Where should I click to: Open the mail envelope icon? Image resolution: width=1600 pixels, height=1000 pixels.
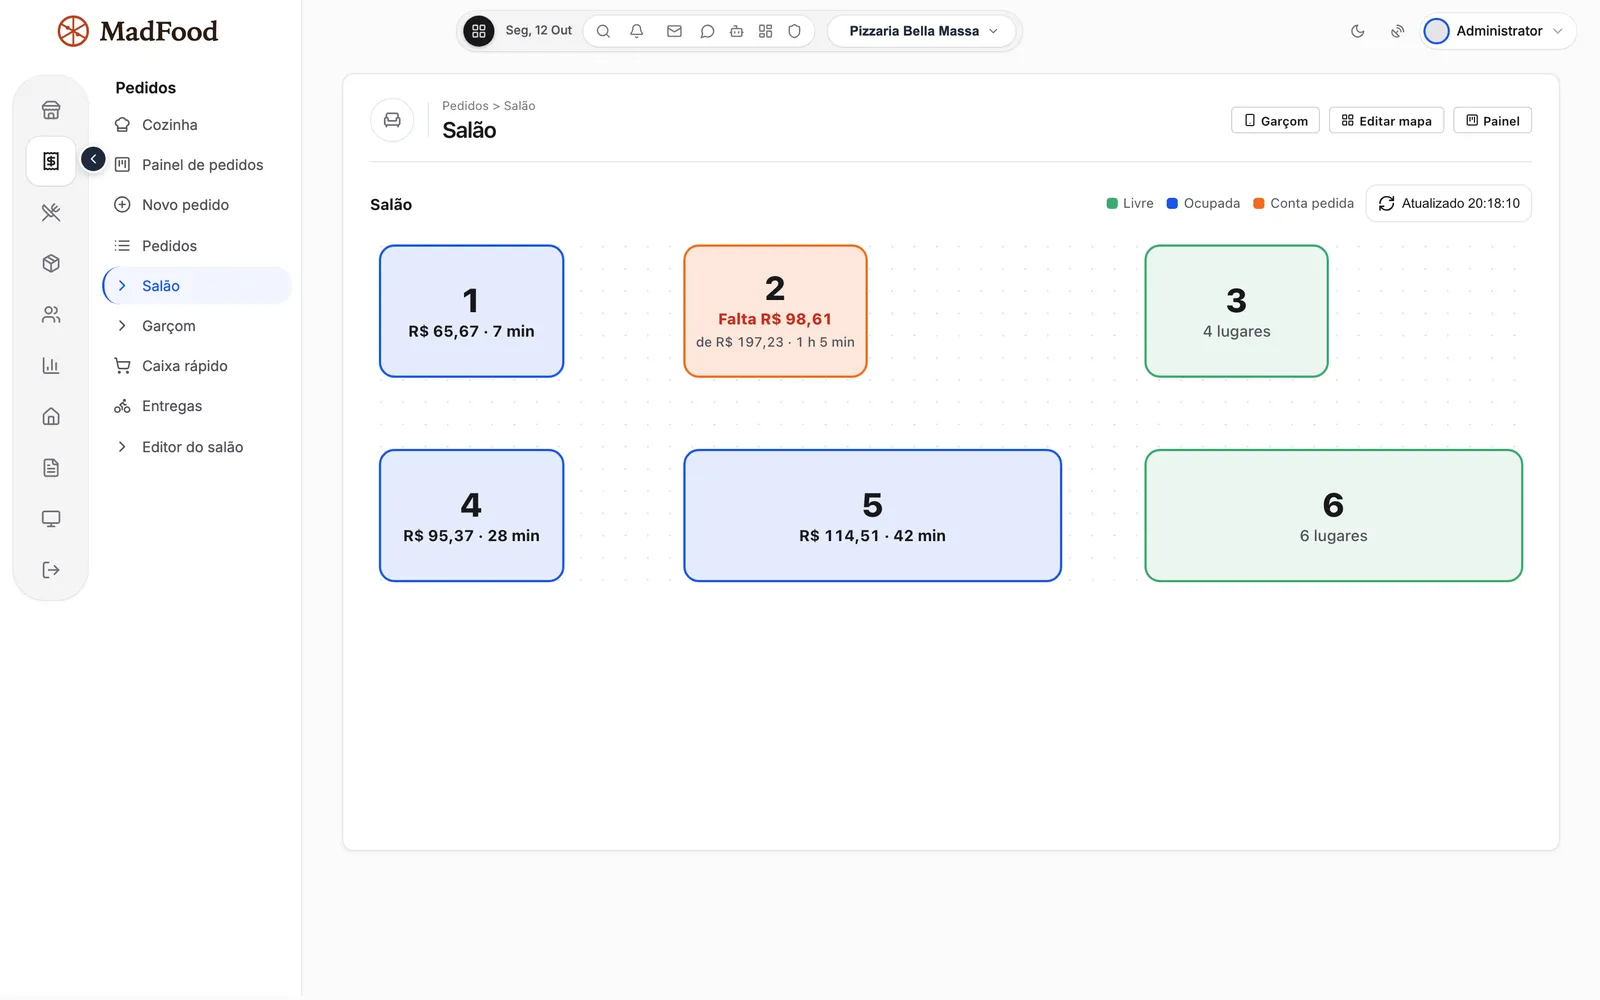coord(674,31)
